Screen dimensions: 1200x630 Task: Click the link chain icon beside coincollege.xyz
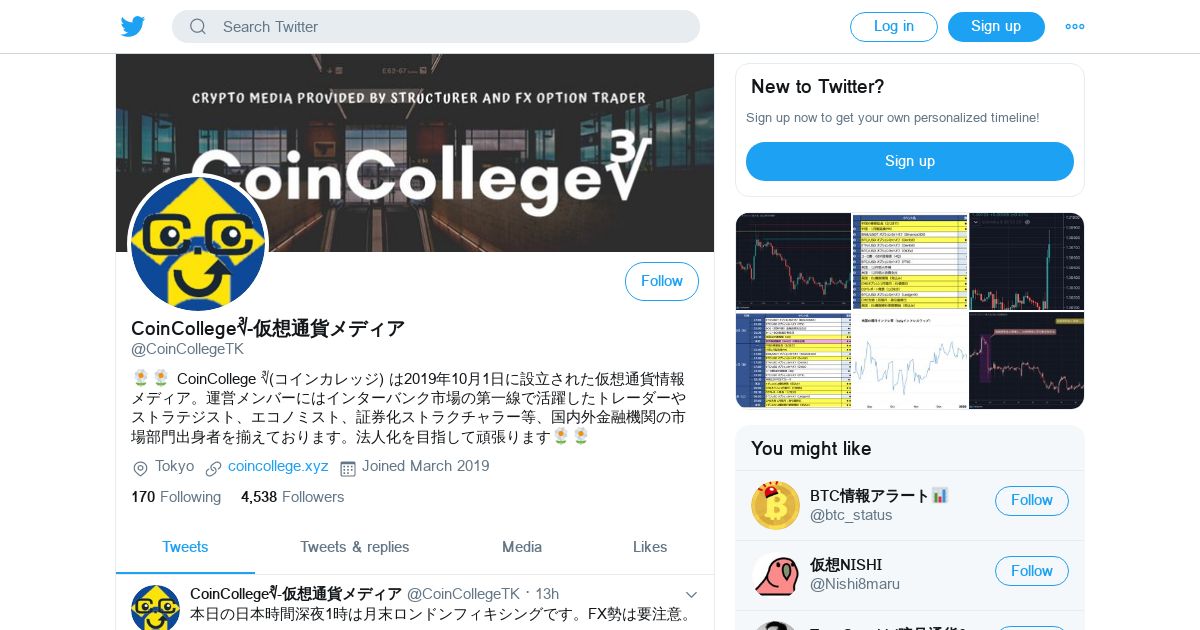(213, 468)
